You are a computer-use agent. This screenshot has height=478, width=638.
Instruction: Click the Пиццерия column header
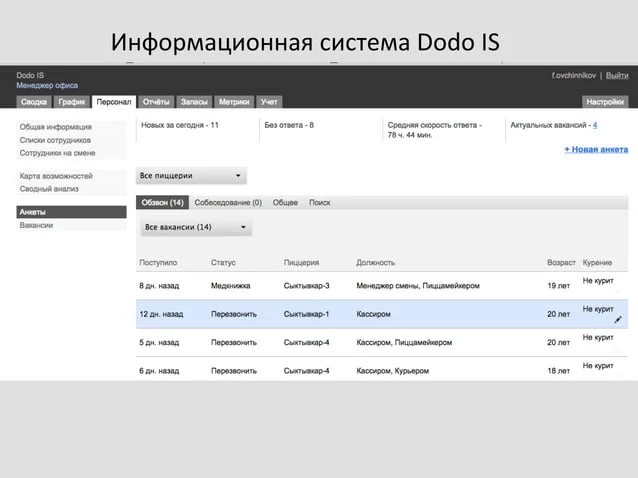click(x=302, y=263)
